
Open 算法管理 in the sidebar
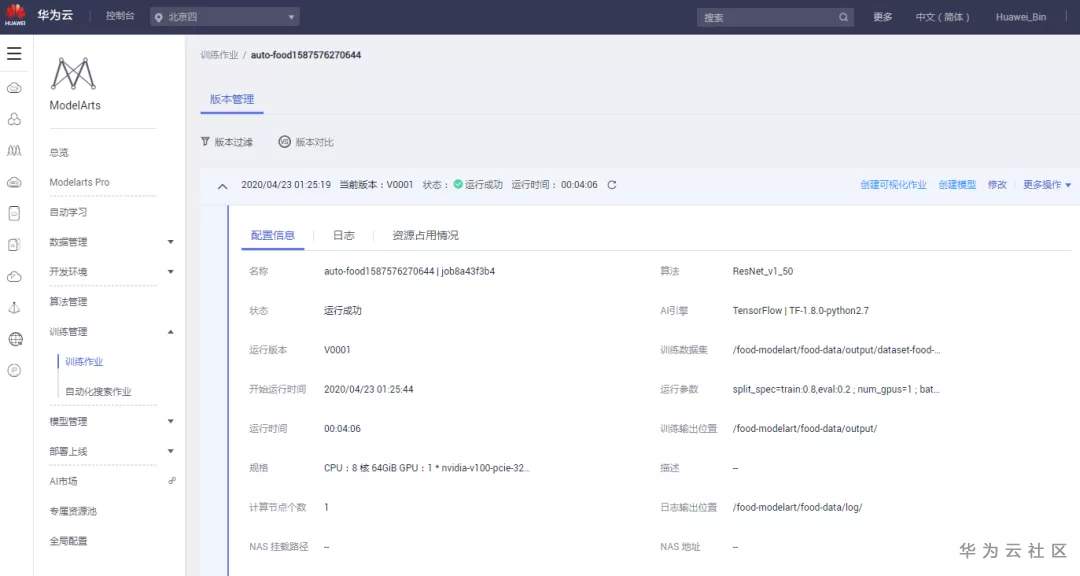68,302
